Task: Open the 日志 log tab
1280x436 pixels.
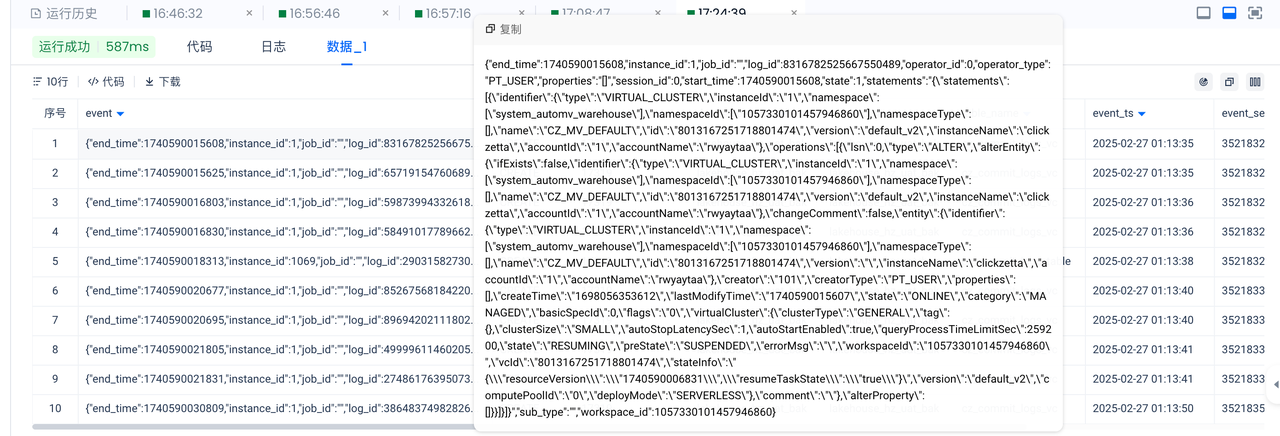Action: tap(273, 47)
